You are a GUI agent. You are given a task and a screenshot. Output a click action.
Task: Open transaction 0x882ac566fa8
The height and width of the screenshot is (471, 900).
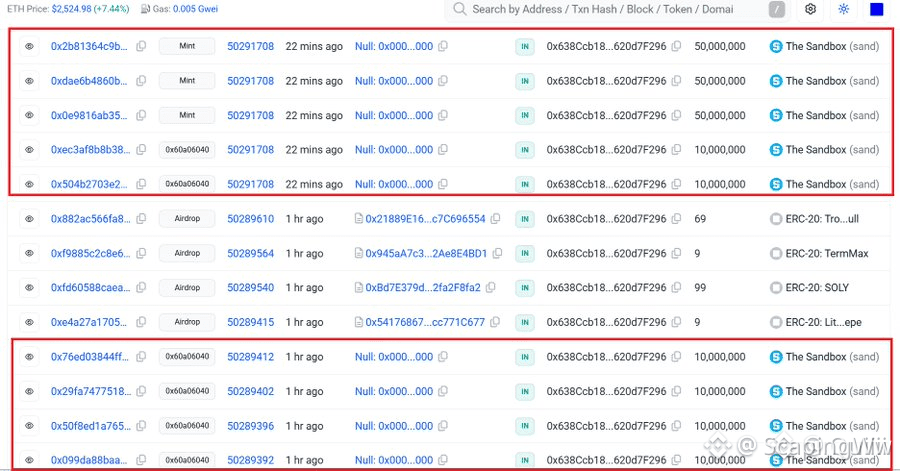click(x=90, y=219)
